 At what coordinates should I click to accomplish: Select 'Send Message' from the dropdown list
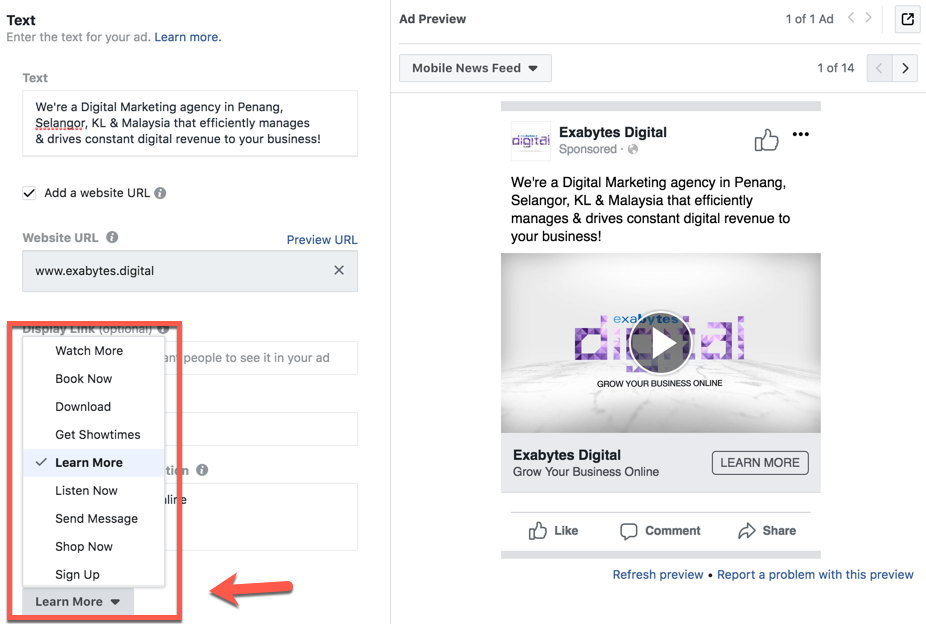tap(93, 518)
